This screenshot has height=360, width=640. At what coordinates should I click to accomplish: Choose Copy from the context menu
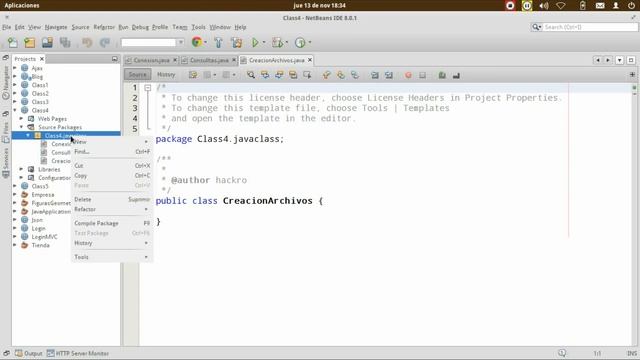(x=111, y=176)
